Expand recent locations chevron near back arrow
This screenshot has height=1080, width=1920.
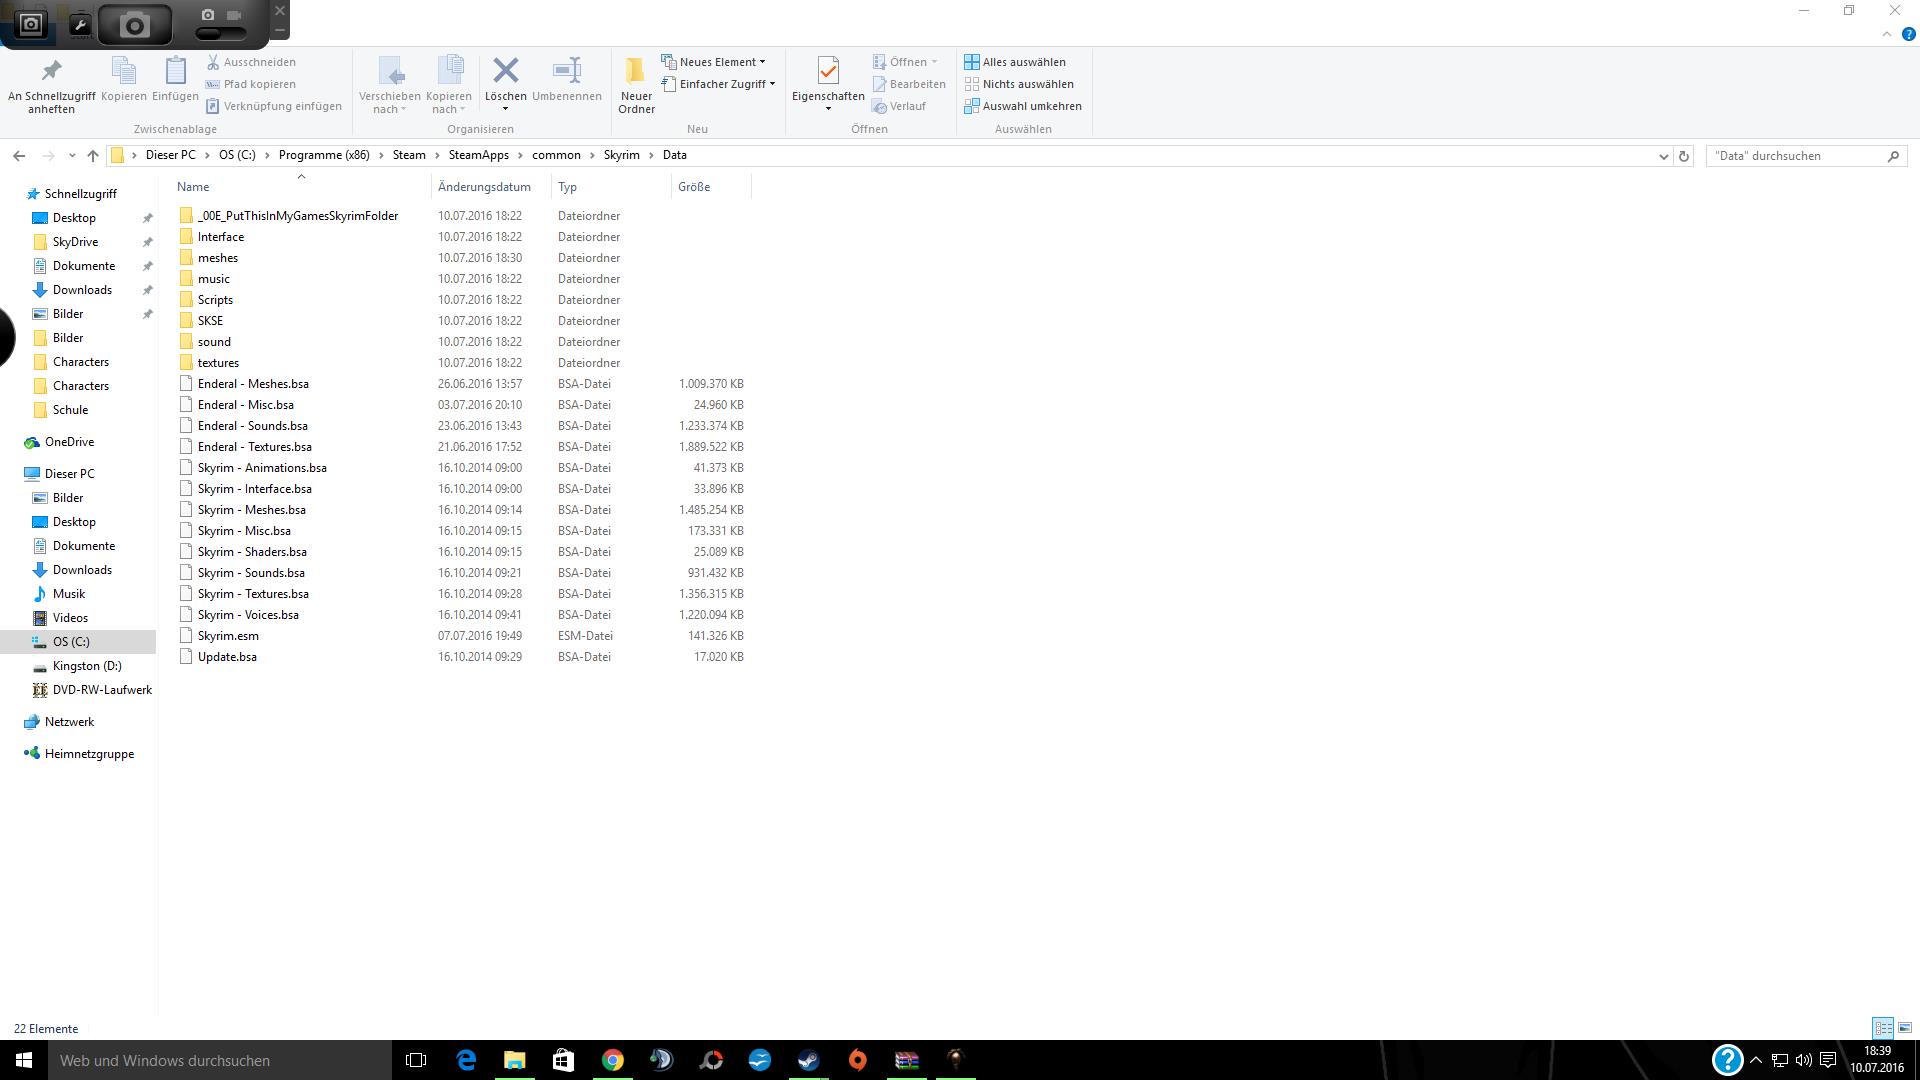point(72,156)
